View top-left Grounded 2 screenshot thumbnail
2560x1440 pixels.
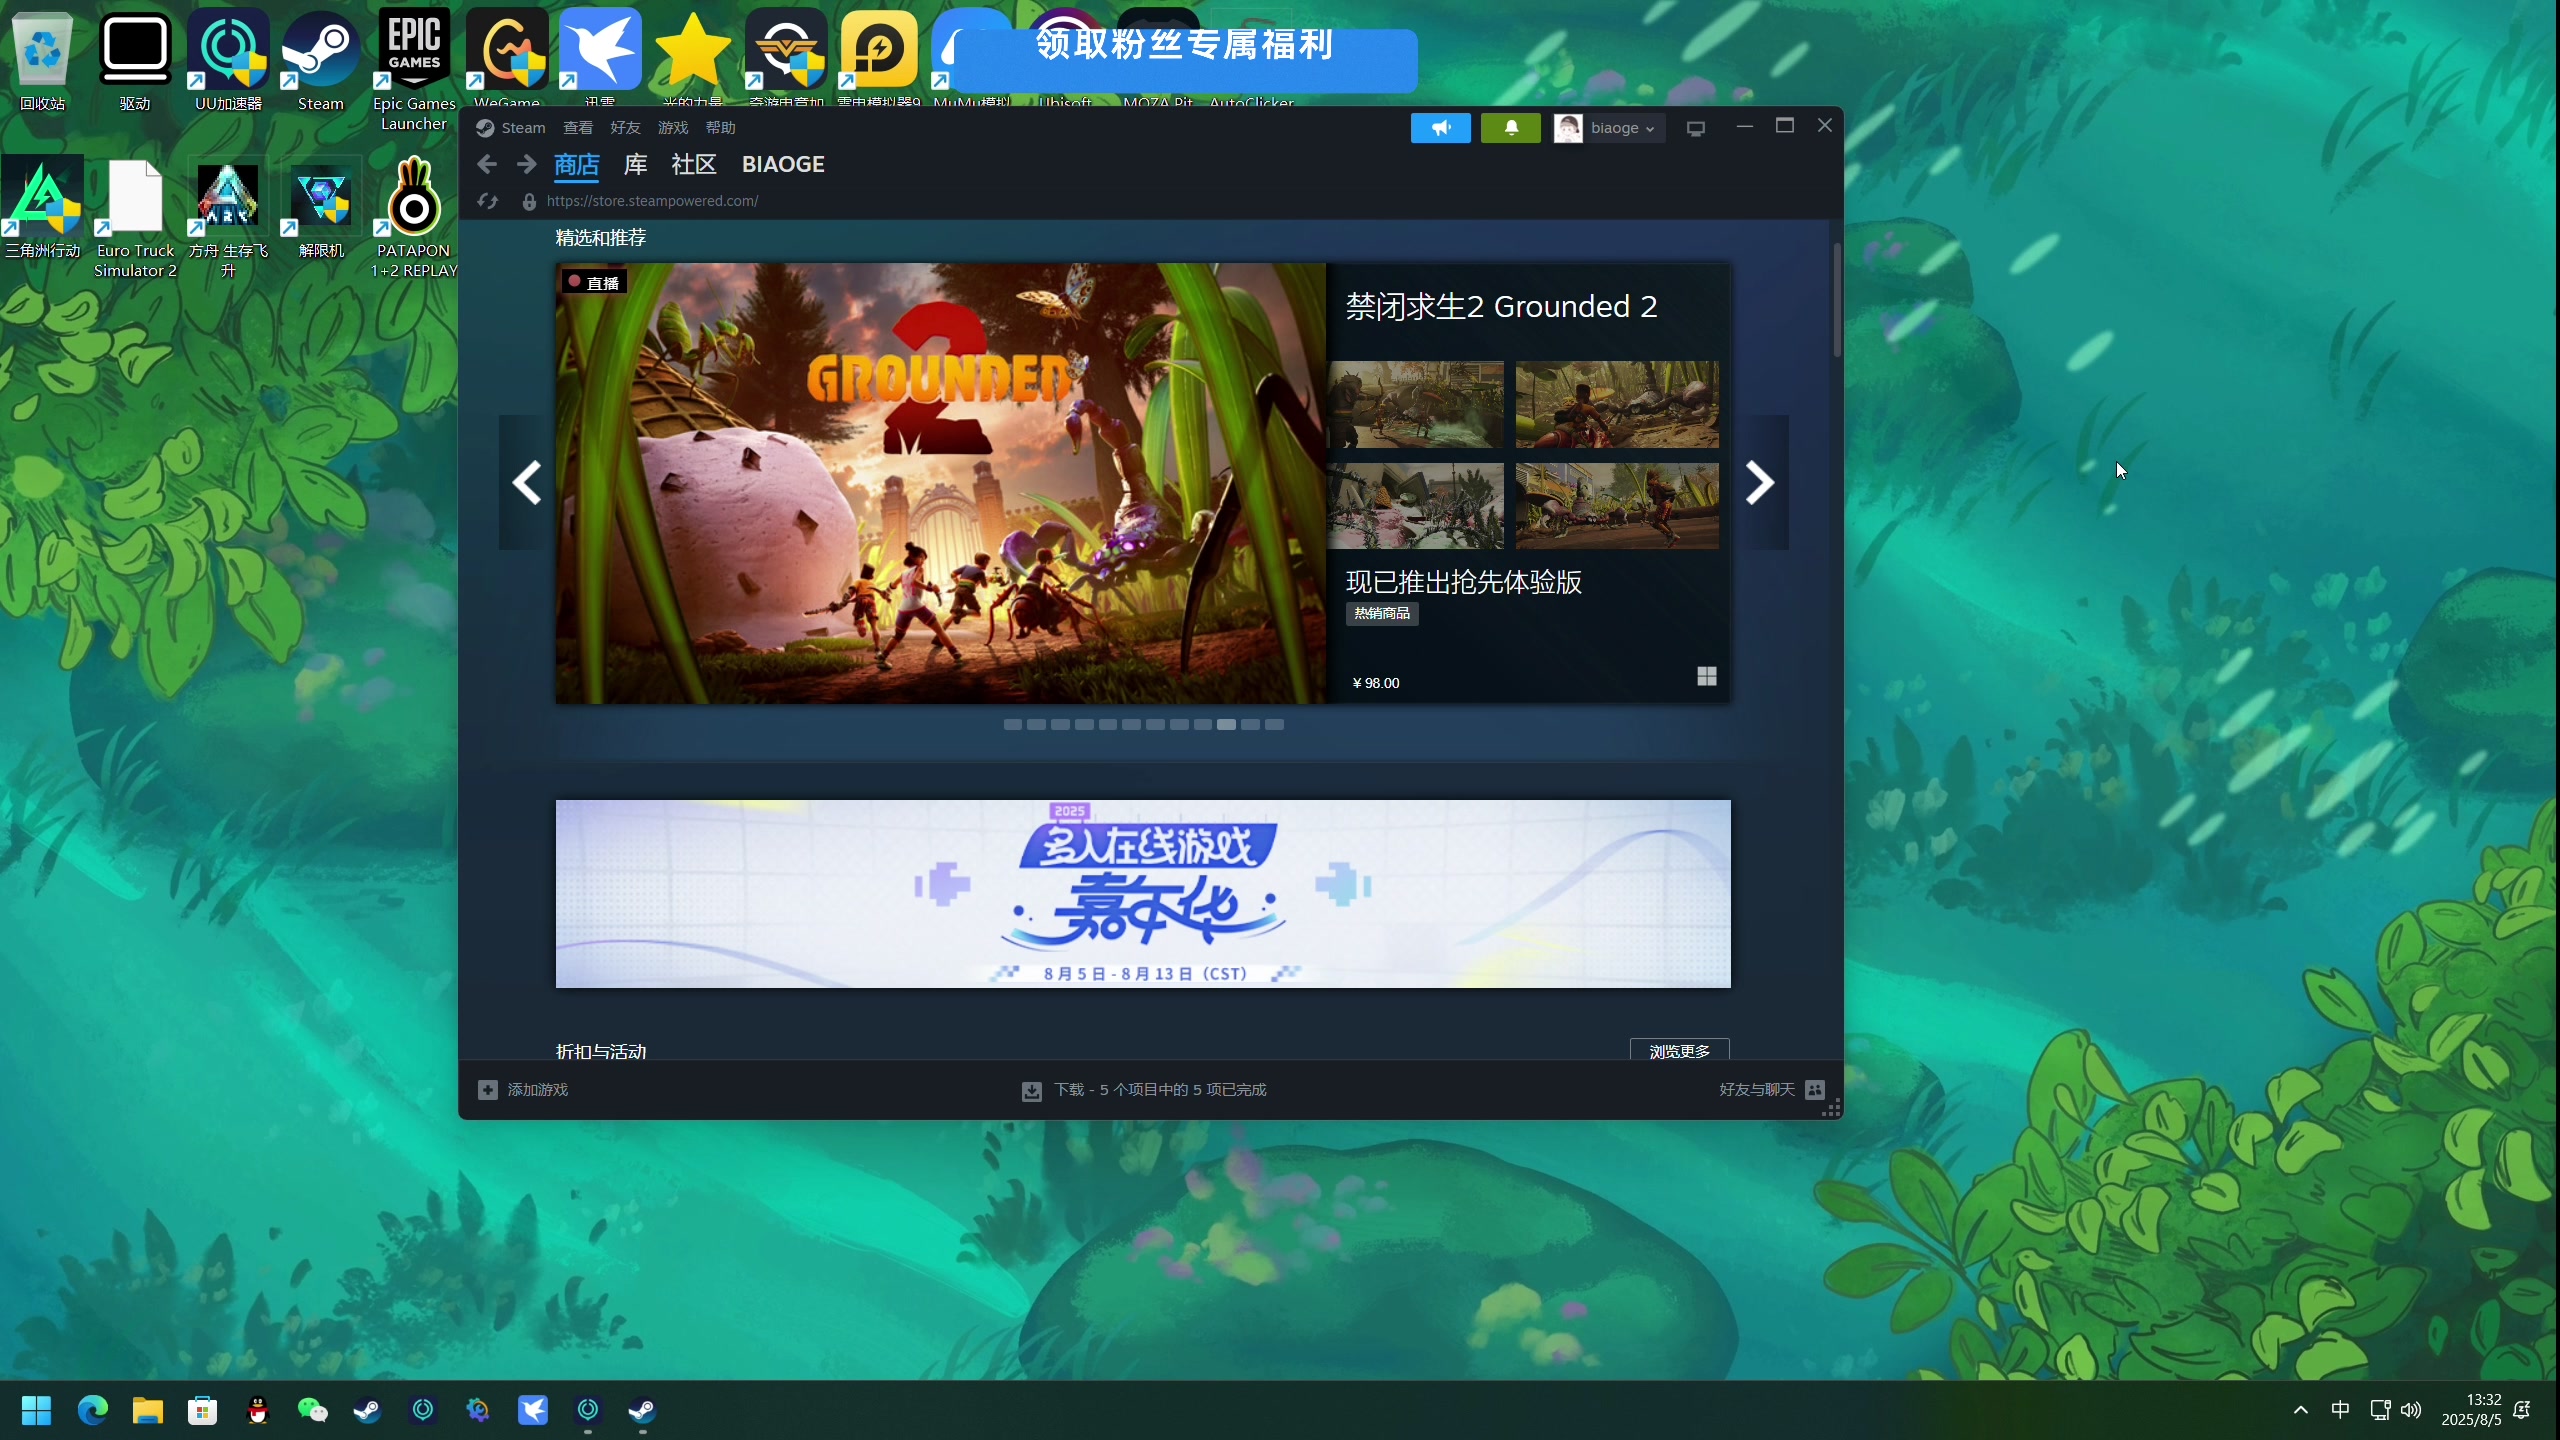(1416, 404)
